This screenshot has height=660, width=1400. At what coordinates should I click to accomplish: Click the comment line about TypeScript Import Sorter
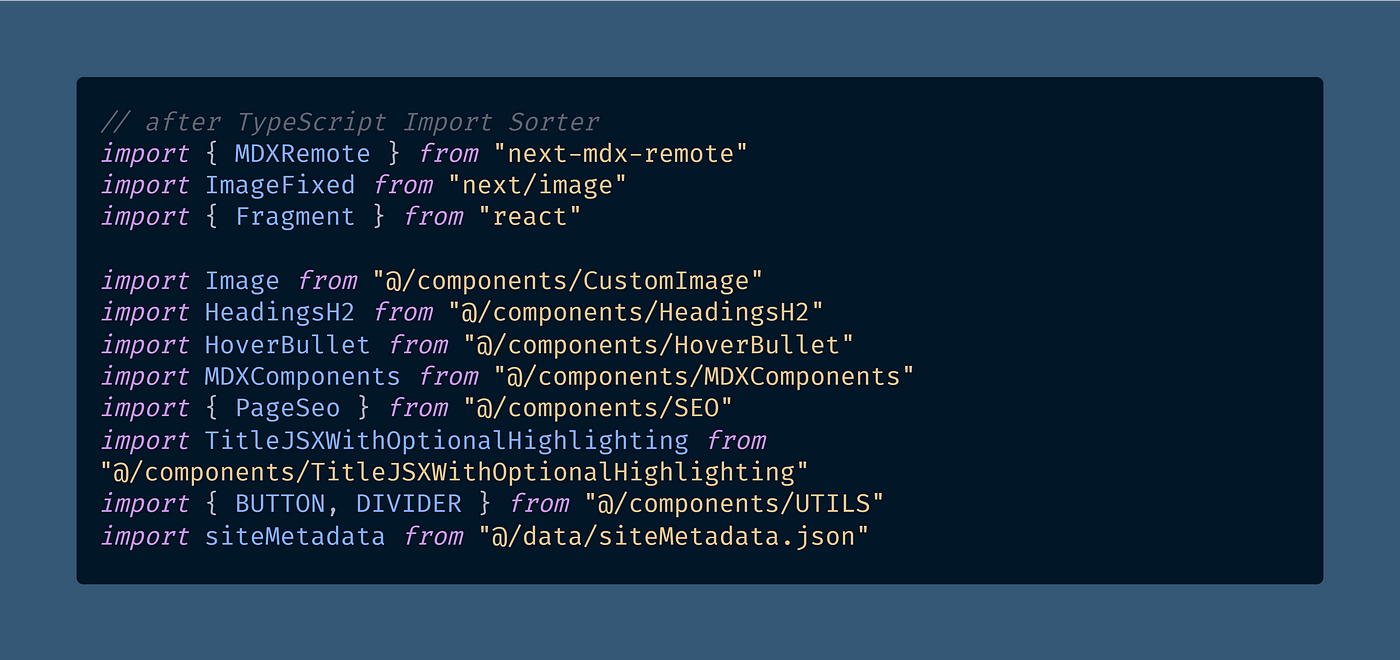(350, 123)
